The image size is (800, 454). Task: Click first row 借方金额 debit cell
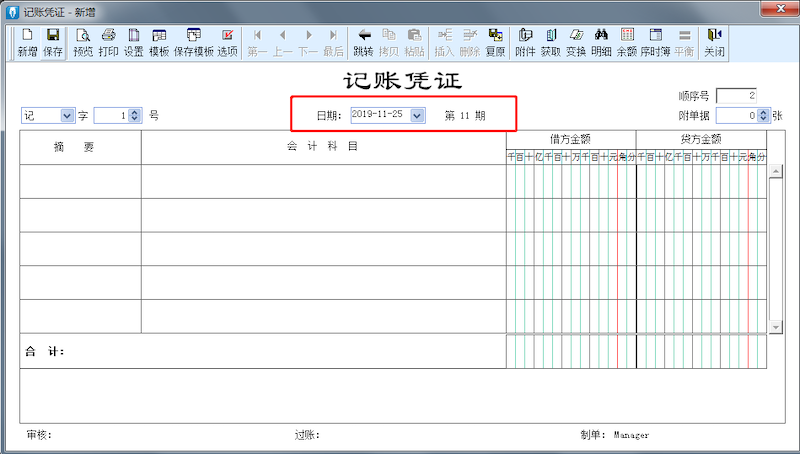[571, 182]
